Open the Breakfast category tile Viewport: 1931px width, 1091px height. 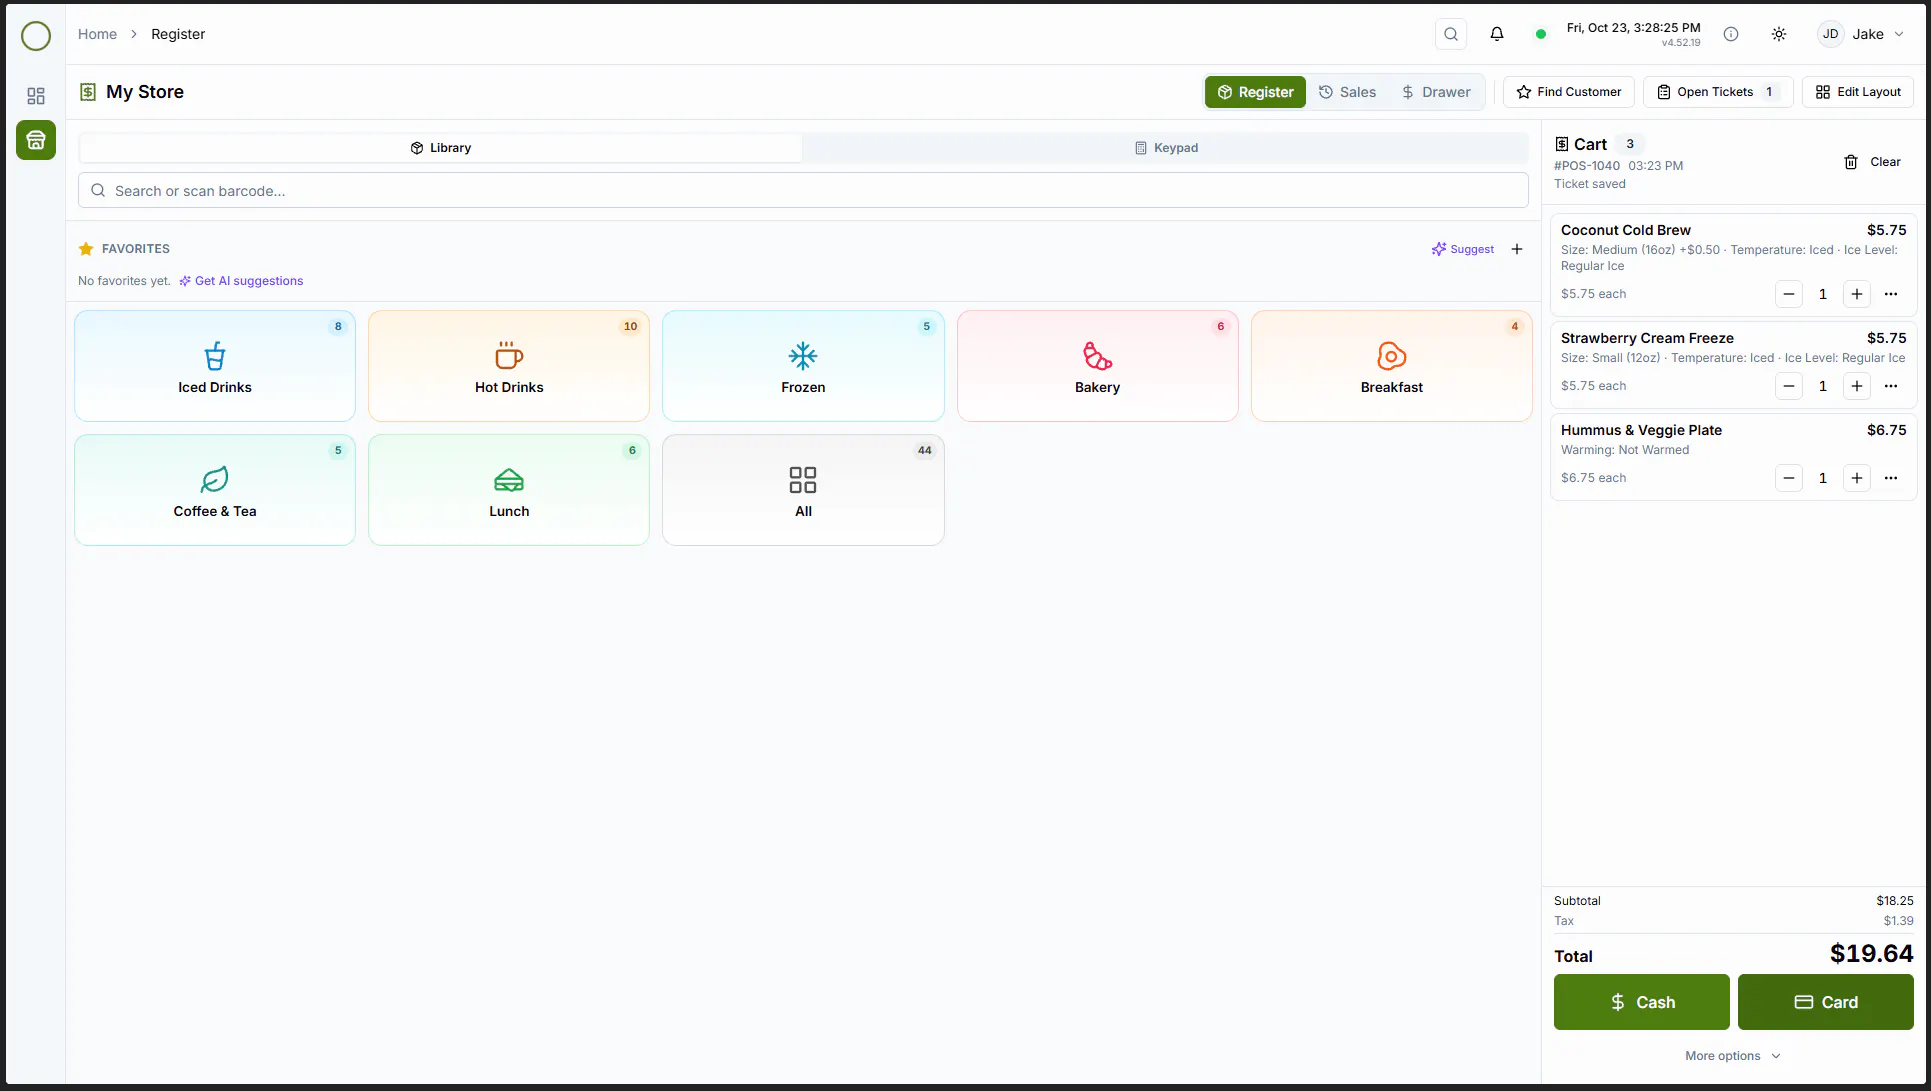[1391, 366]
